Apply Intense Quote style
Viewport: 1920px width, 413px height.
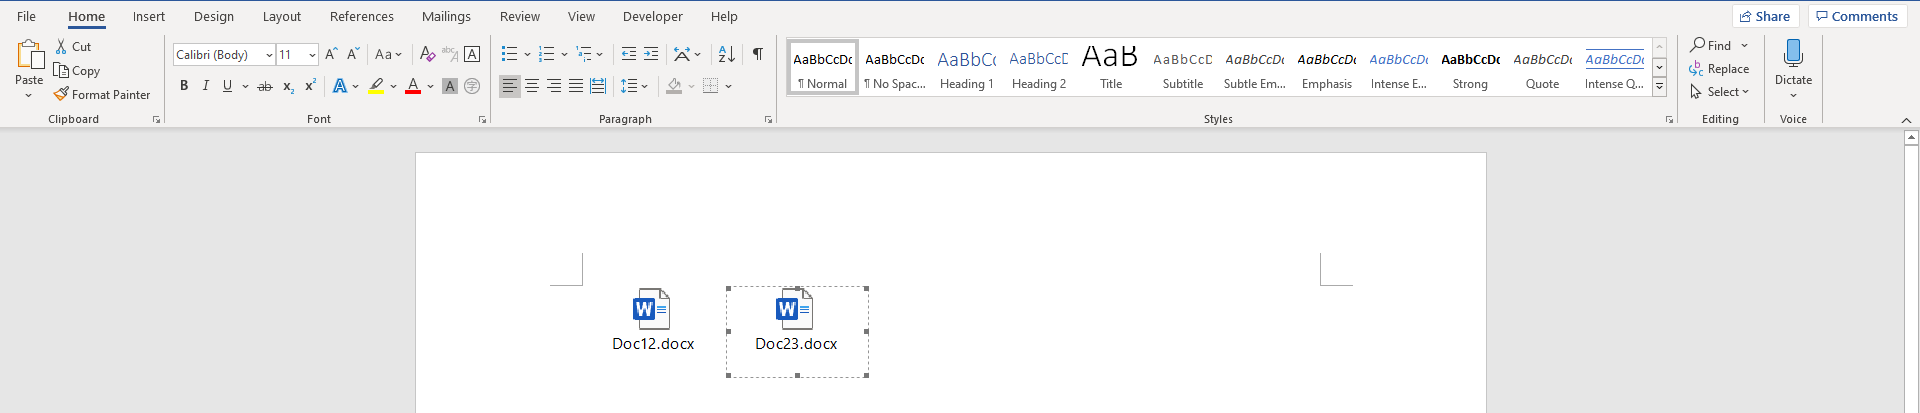coord(1615,68)
